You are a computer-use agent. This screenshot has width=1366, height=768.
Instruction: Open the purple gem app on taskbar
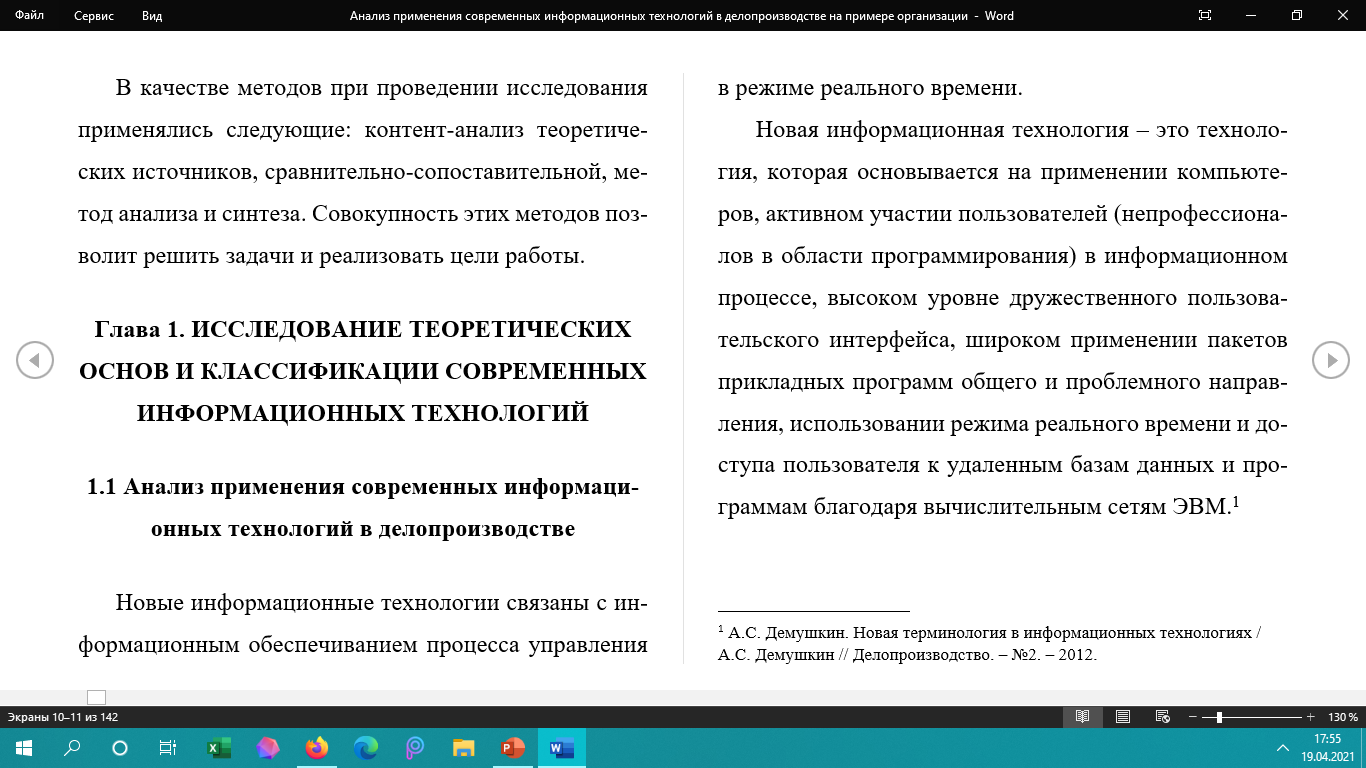click(x=268, y=748)
